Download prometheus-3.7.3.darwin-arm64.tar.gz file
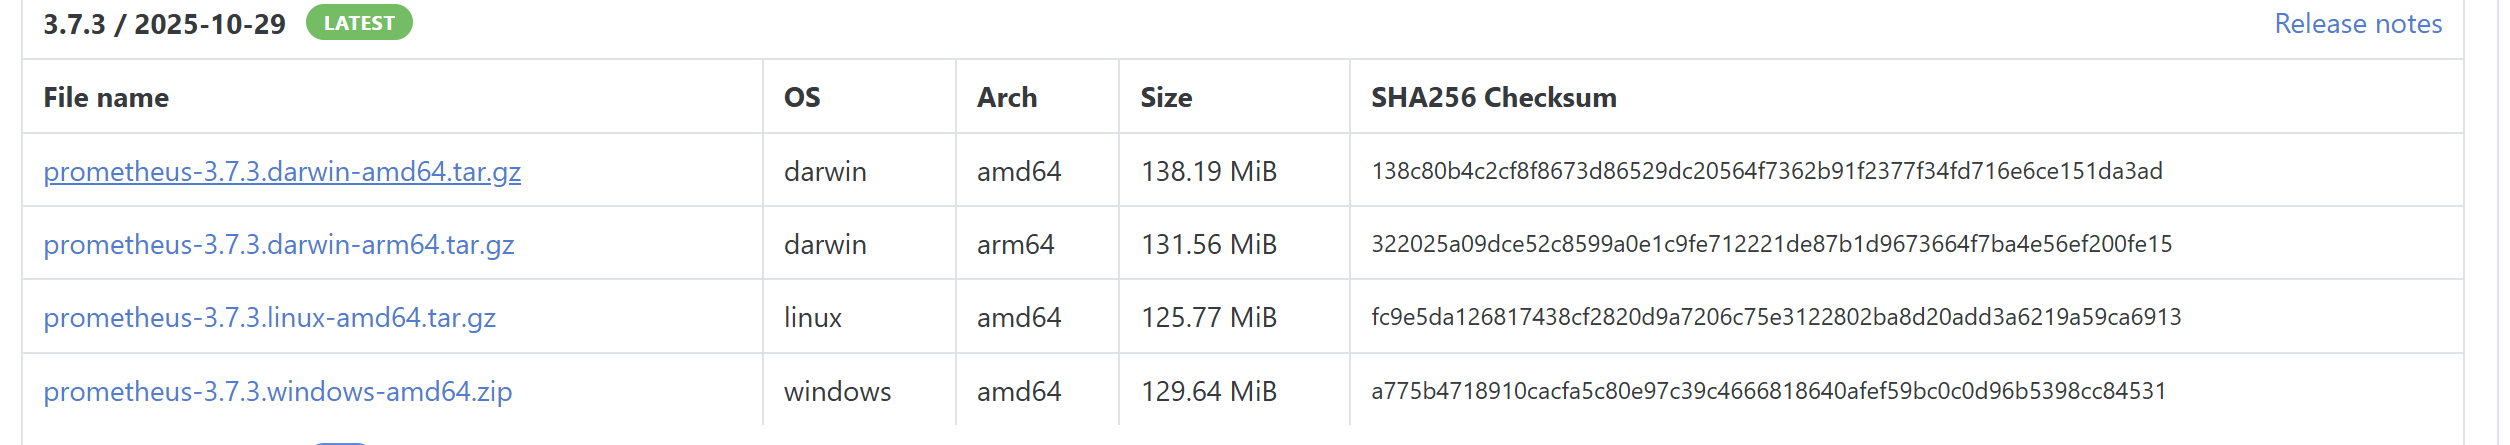 (279, 245)
